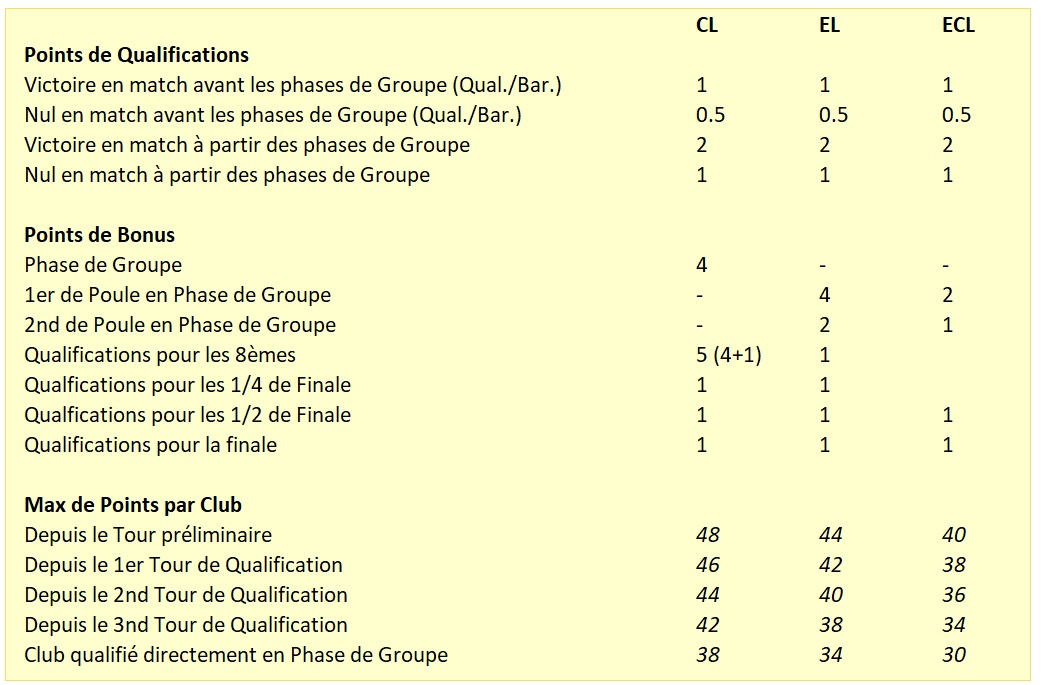This screenshot has width=1041, height=685.
Task: Select Qualifications pour les 8èmes label
Action: click(159, 355)
